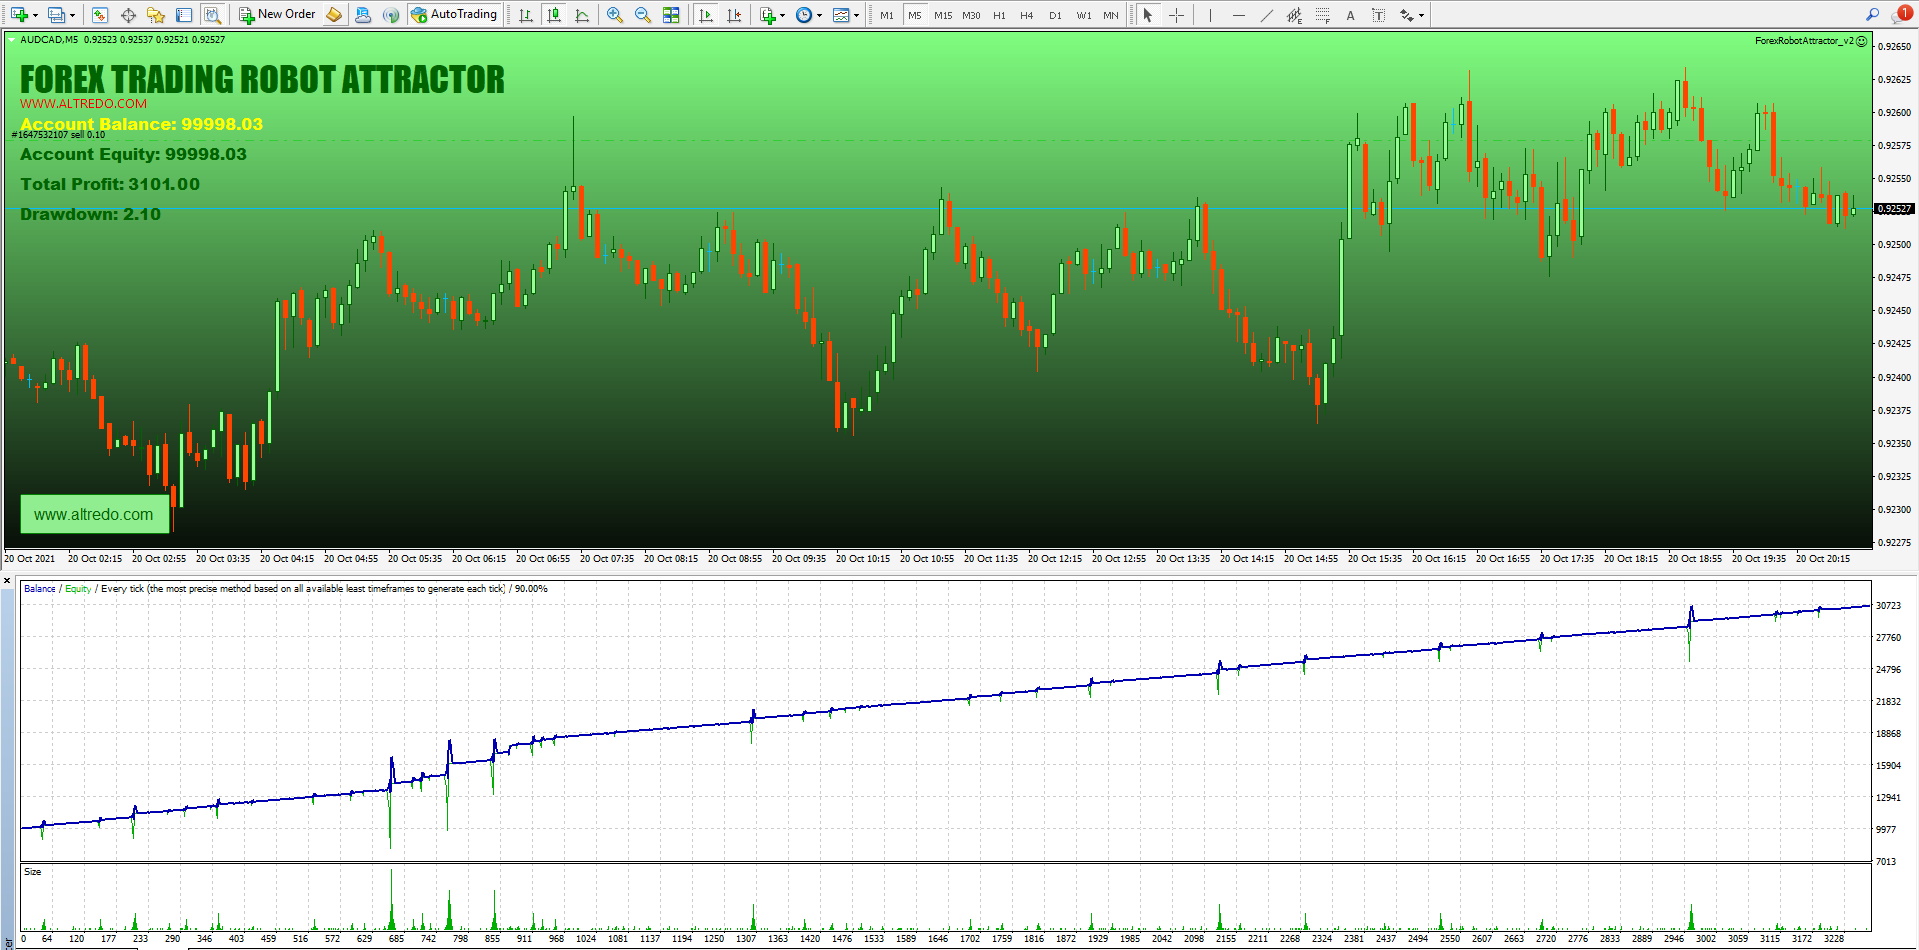Select the Text Label tool
This screenshot has height=950, width=1919.
click(x=1379, y=15)
